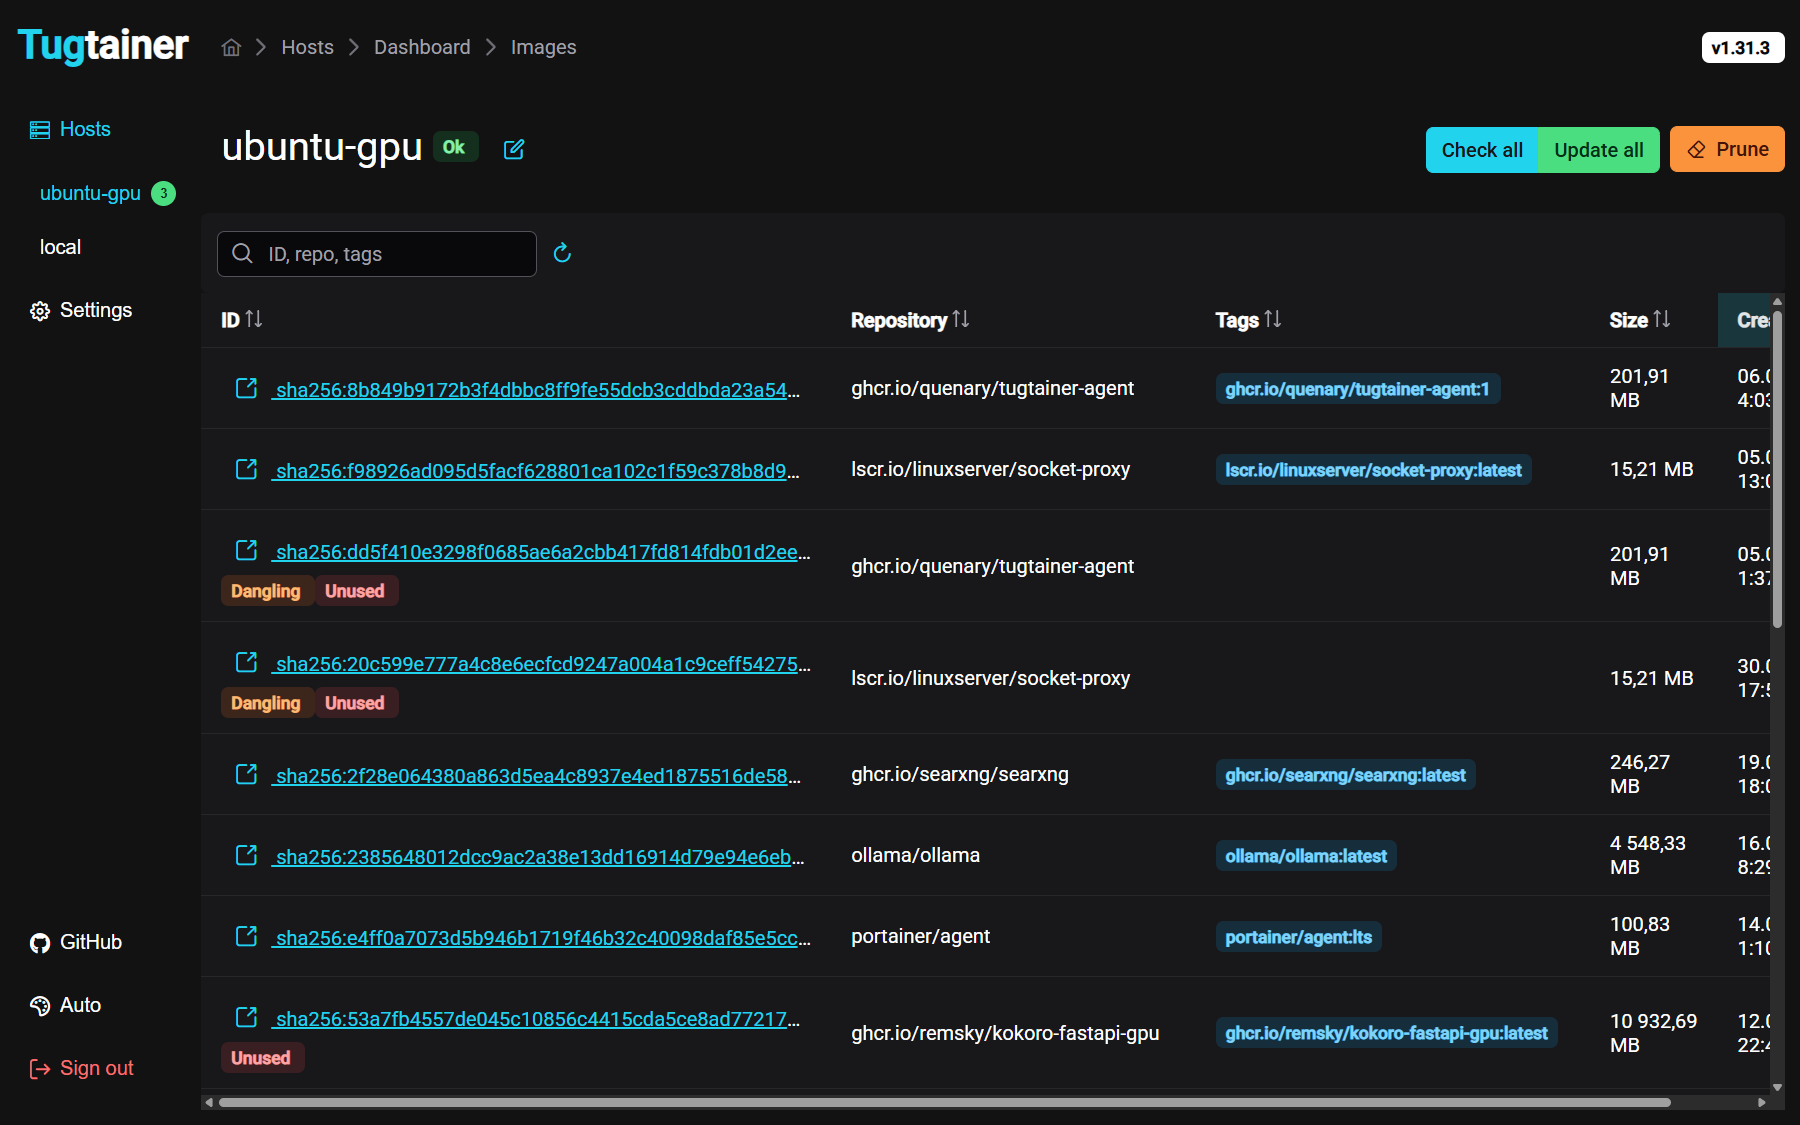The height and width of the screenshot is (1125, 1800).
Task: Click the vertical table scrollbar
Action: 1777,469
